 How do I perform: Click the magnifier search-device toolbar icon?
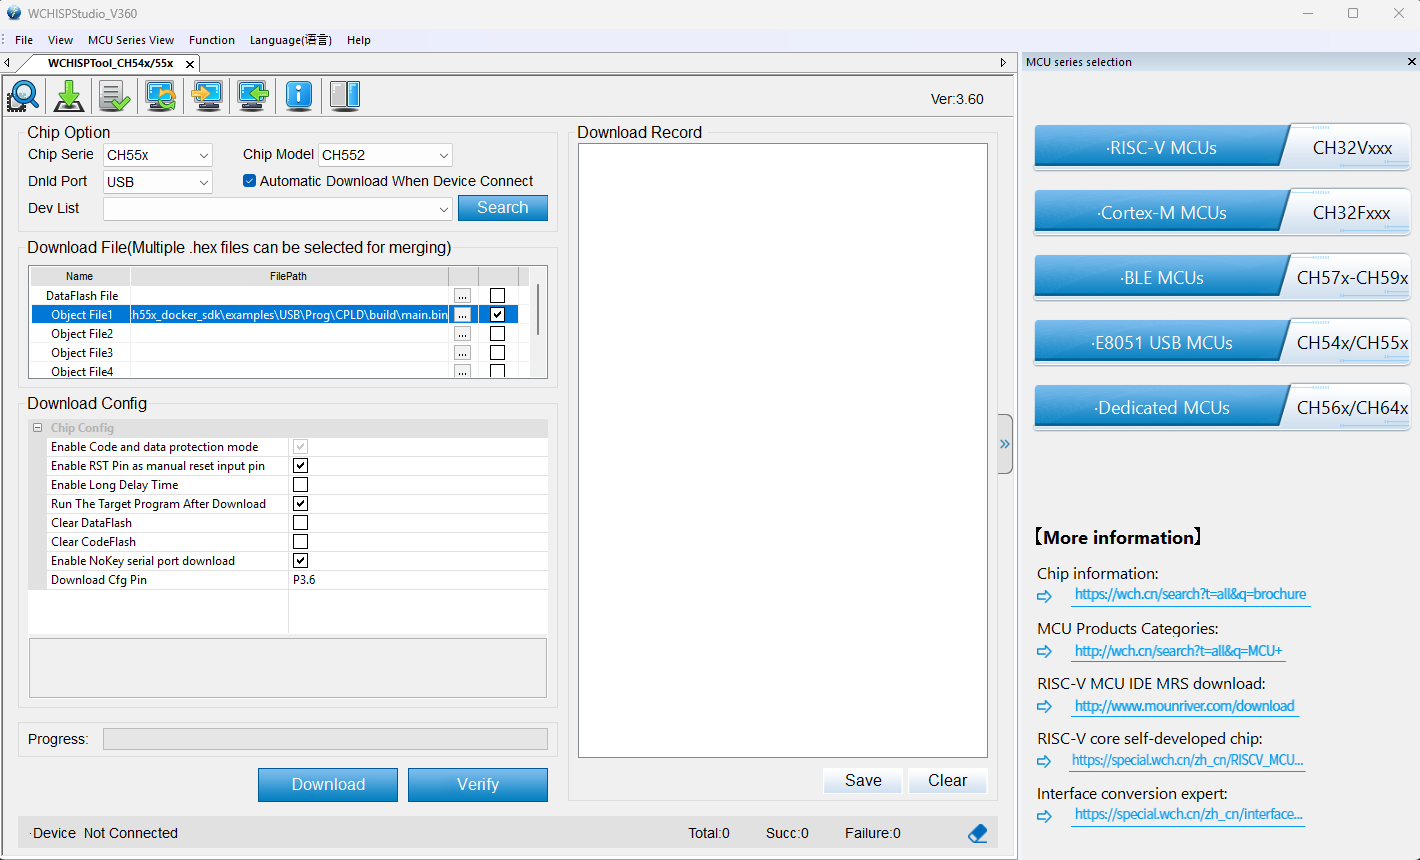coord(23,96)
